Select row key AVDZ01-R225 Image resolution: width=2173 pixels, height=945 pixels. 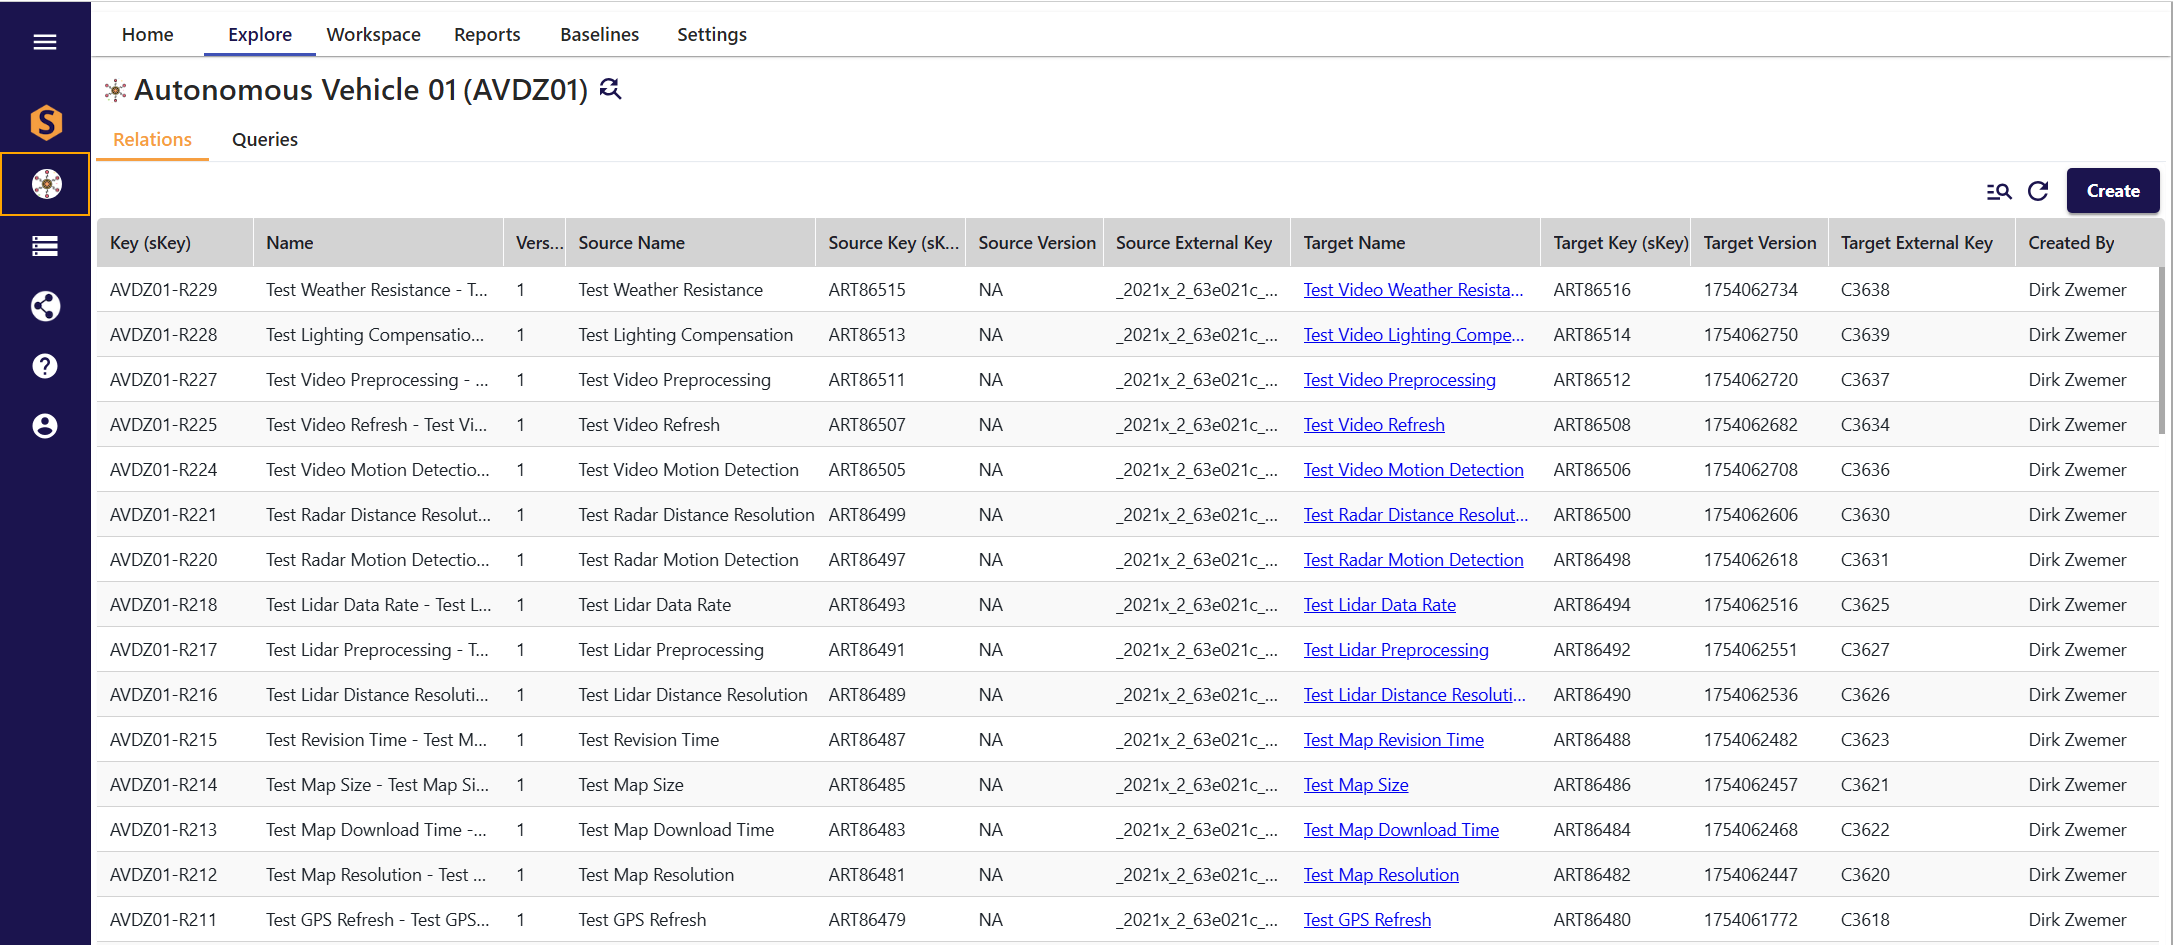(163, 425)
